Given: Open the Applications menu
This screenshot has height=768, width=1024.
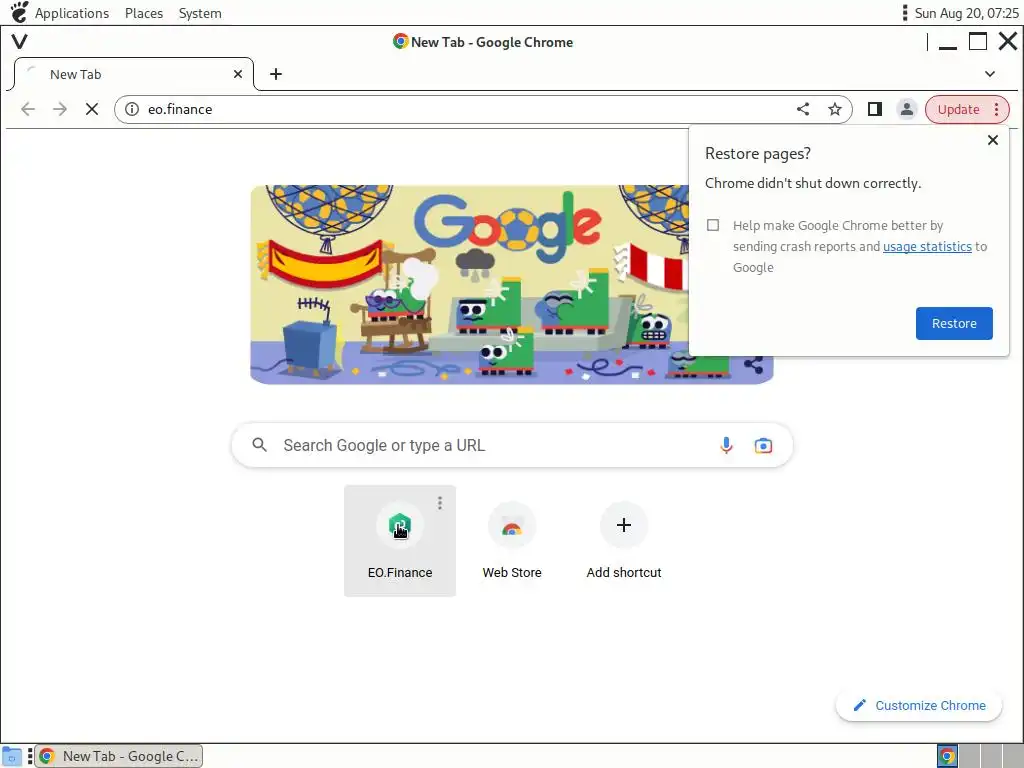Looking at the screenshot, I should pyautogui.click(x=72, y=13).
